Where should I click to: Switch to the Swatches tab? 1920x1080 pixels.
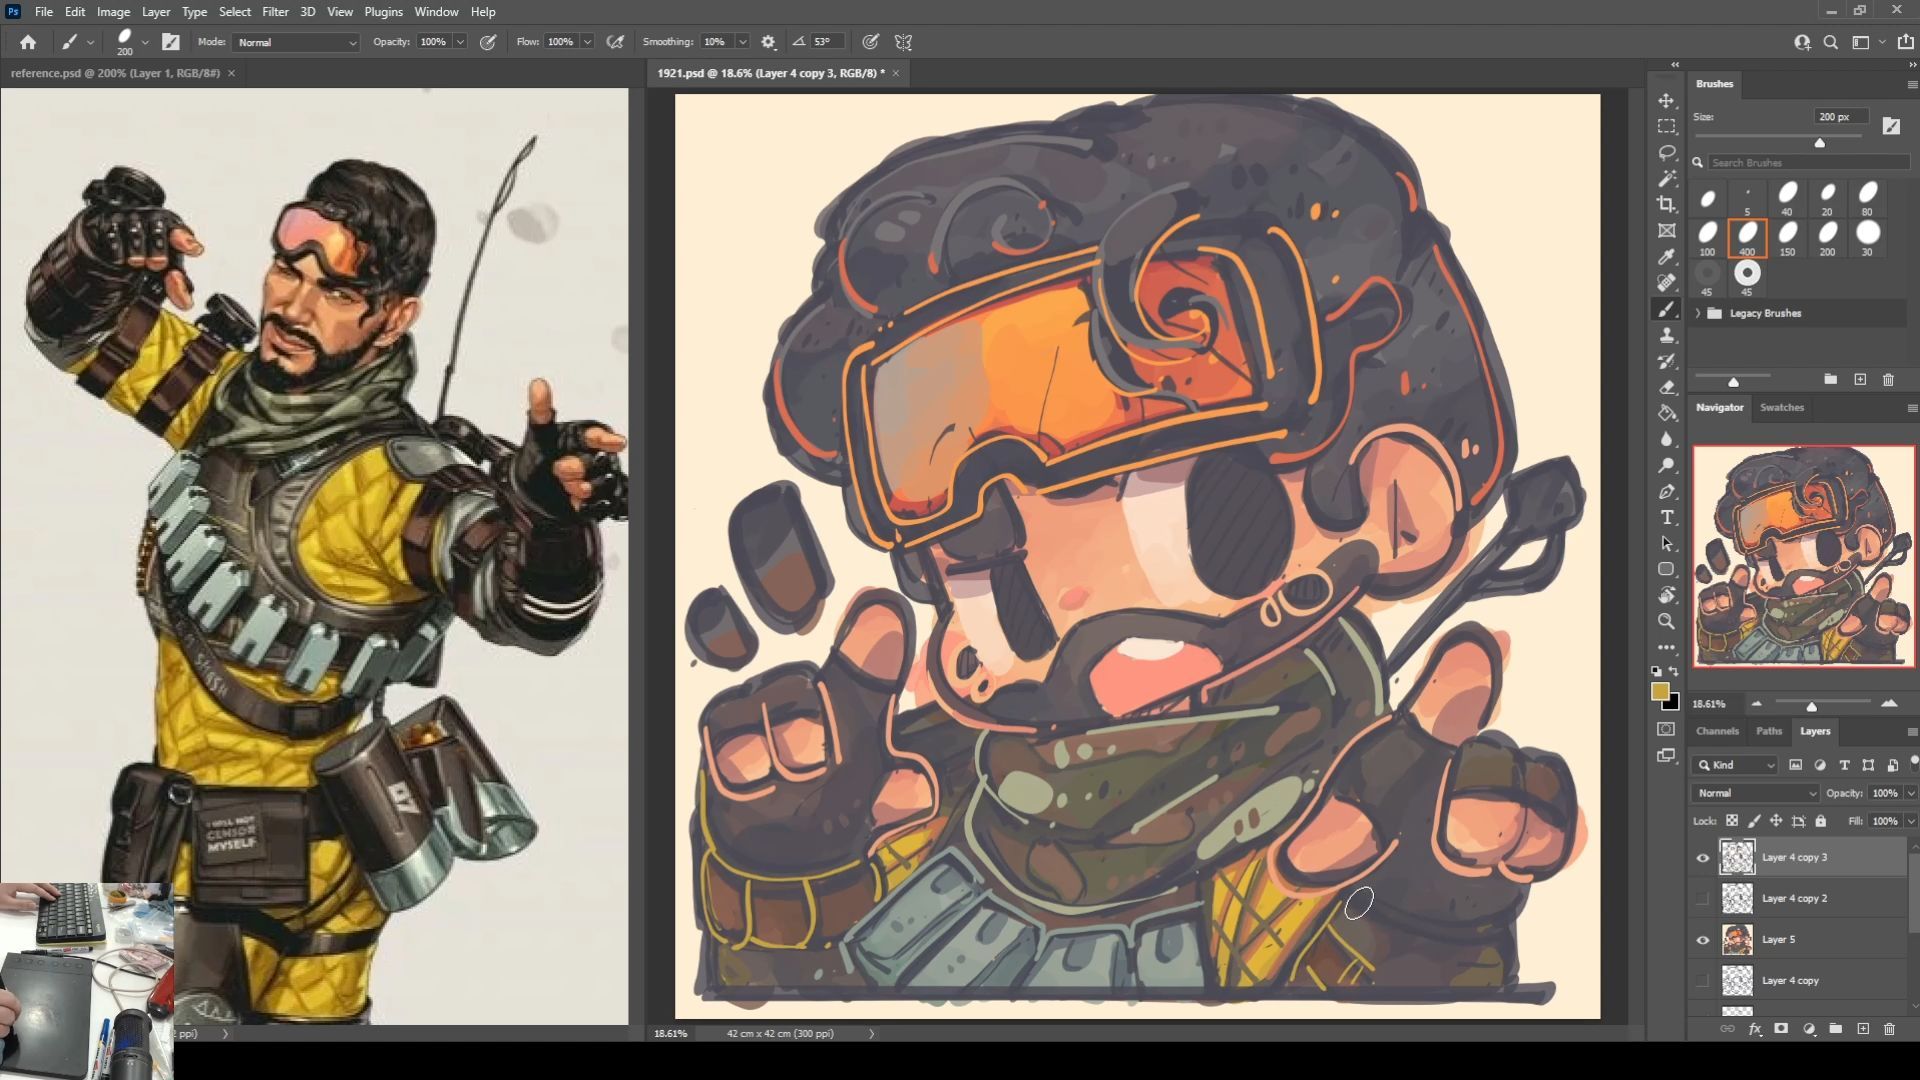tap(1782, 407)
